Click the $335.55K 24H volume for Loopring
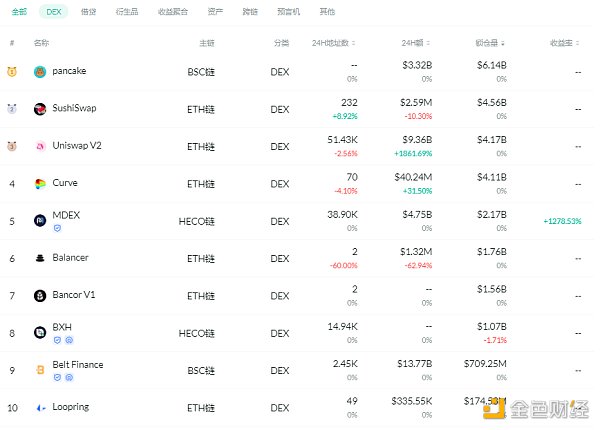Image resolution: width=600 pixels, height=430 pixels. tap(411, 401)
